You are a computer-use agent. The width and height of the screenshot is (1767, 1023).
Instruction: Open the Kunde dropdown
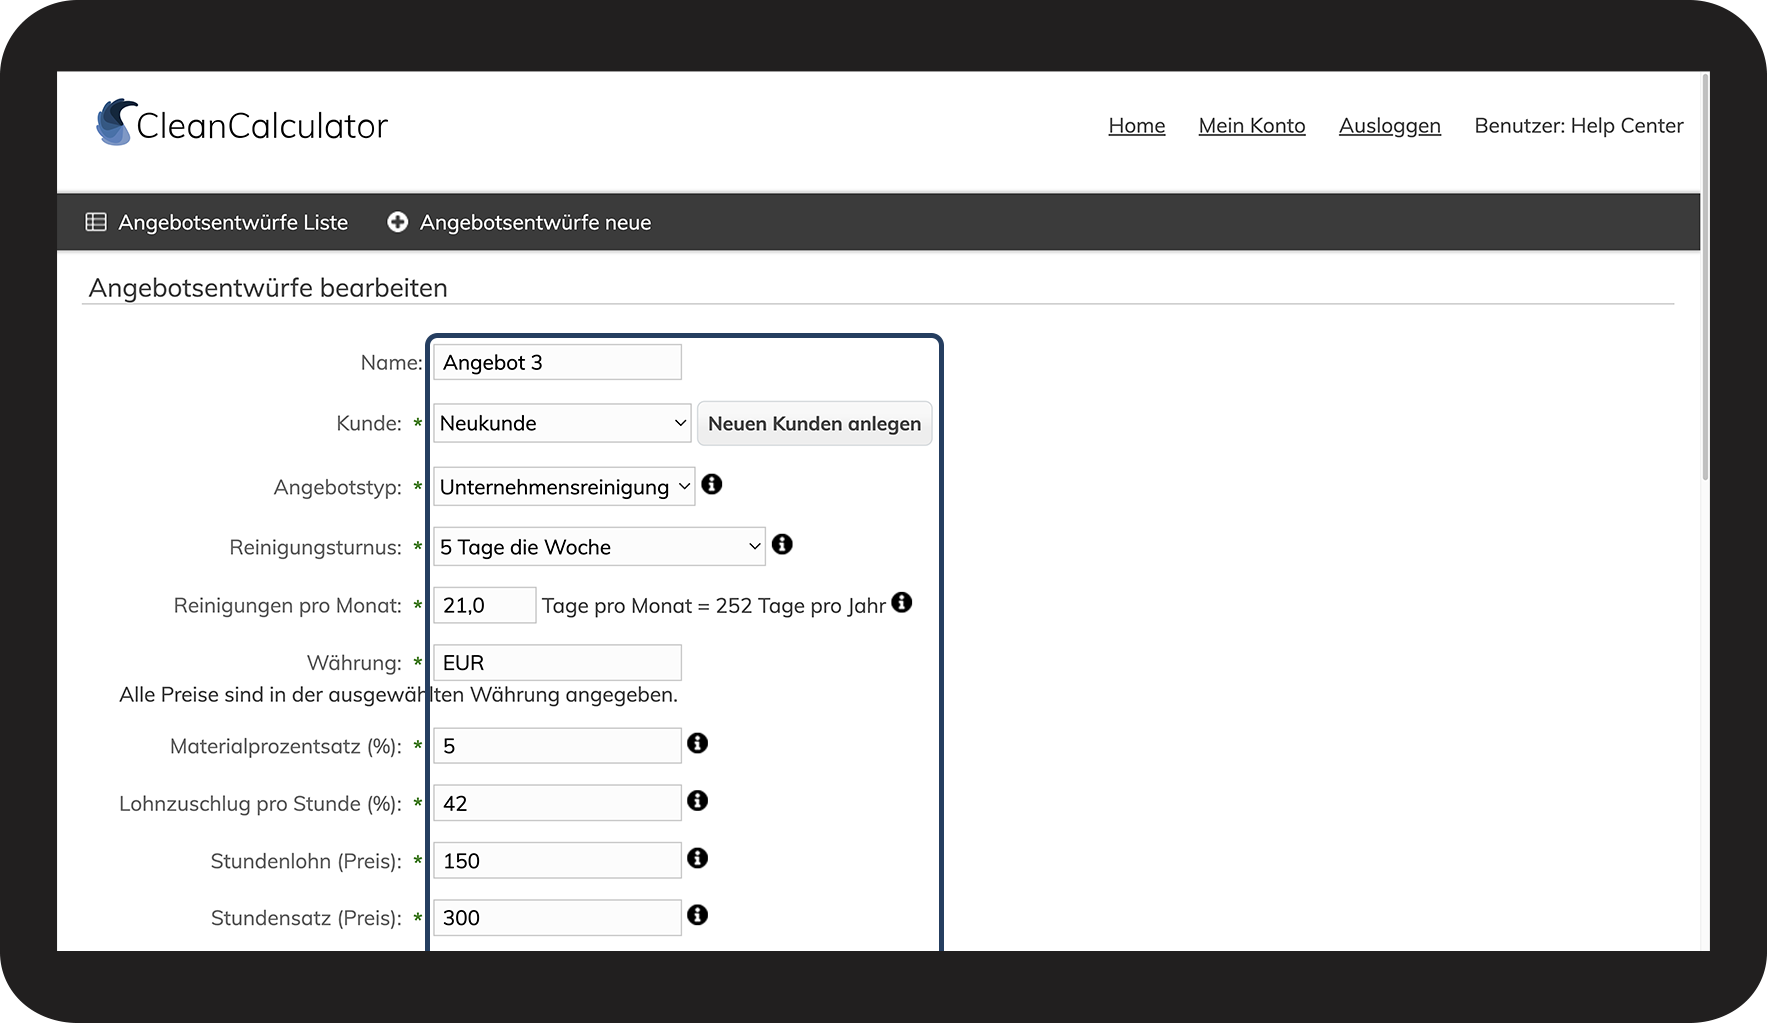click(x=562, y=423)
